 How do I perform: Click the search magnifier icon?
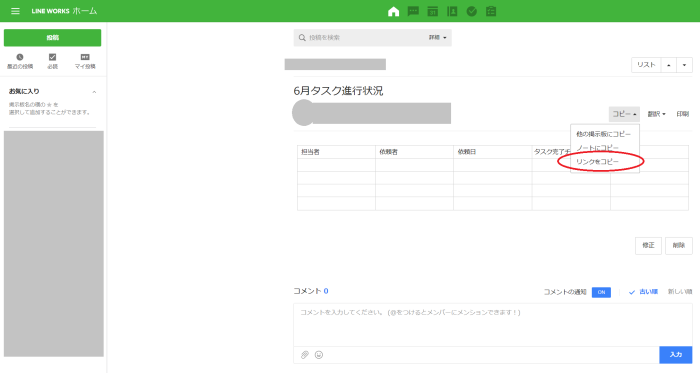[x=302, y=38]
